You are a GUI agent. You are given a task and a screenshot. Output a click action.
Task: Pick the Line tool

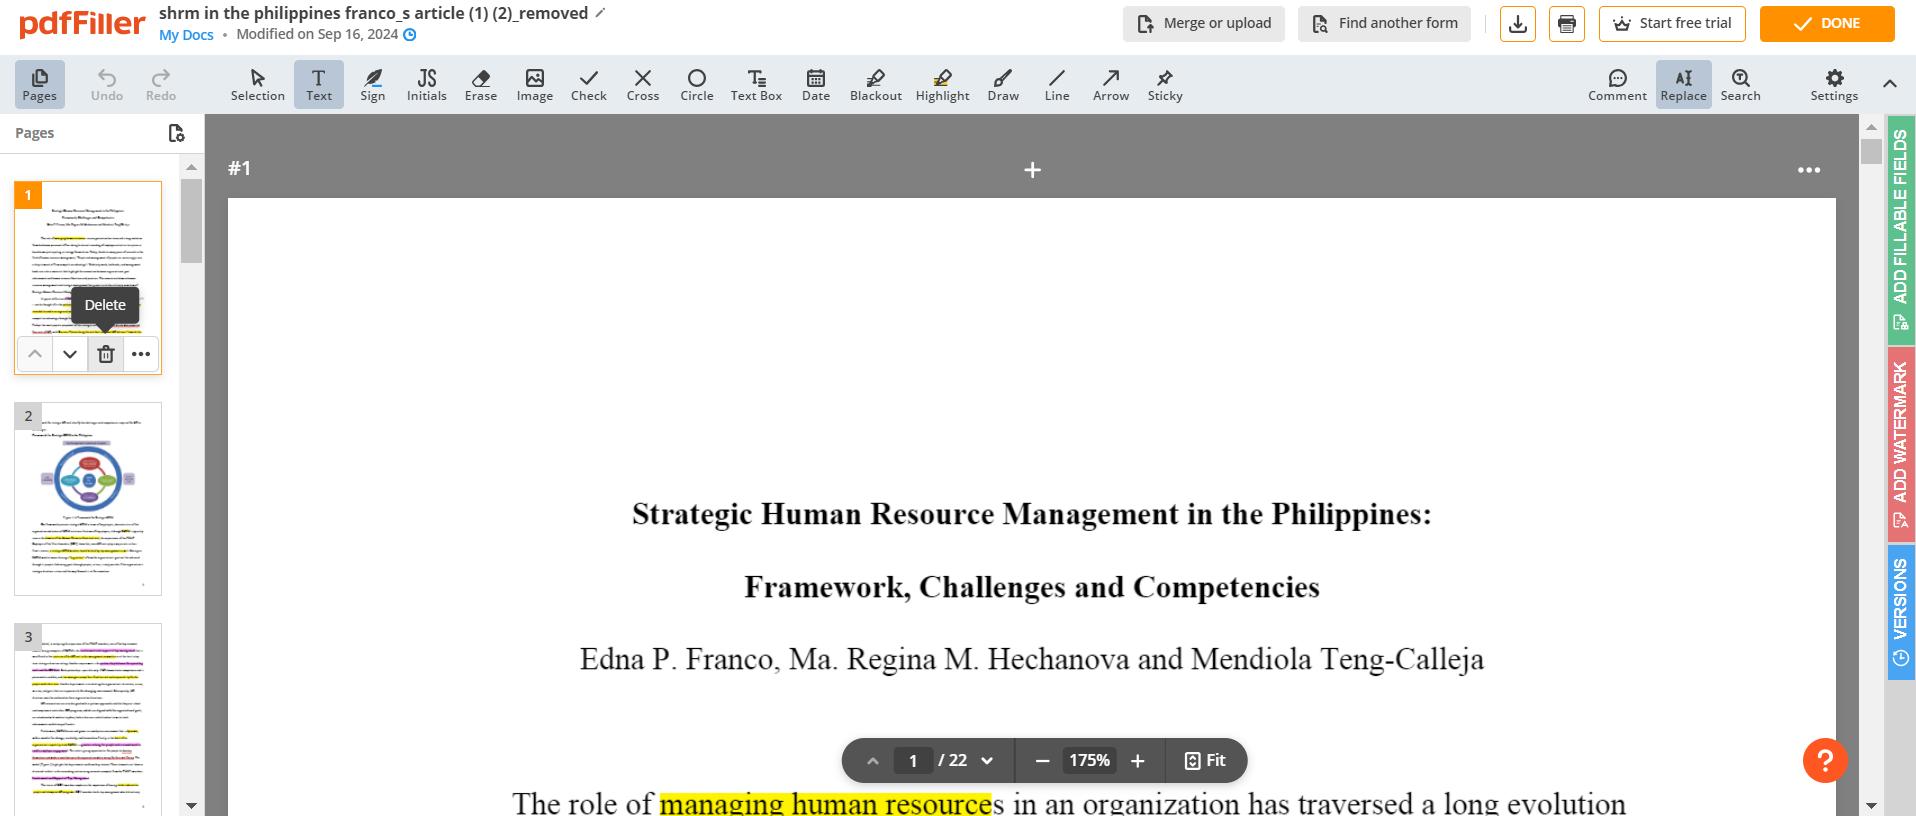(x=1057, y=84)
